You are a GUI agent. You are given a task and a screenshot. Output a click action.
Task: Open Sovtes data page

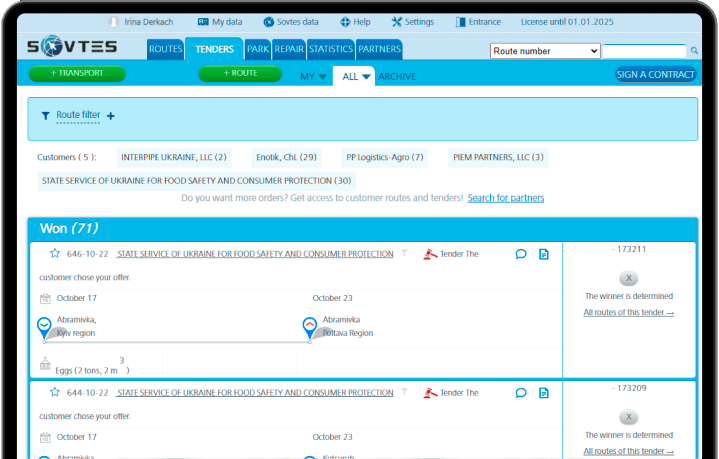[x=291, y=22]
